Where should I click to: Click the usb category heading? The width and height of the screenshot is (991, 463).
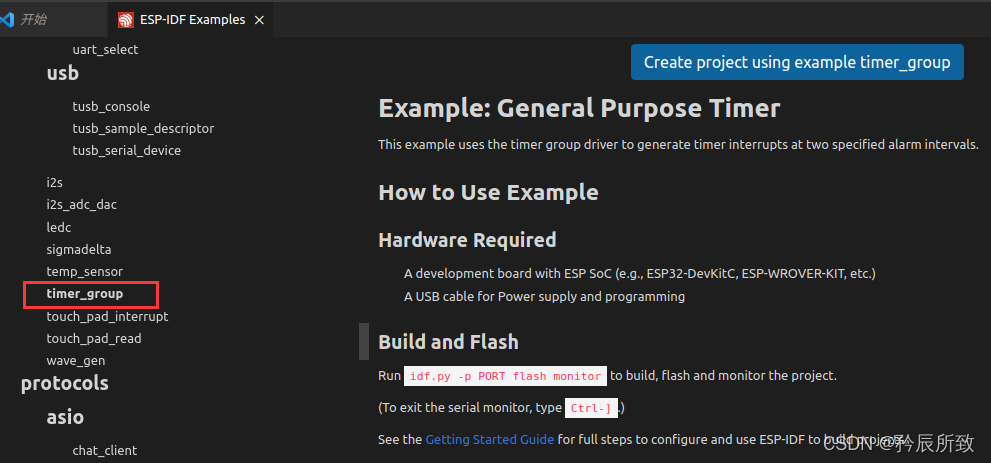point(63,74)
